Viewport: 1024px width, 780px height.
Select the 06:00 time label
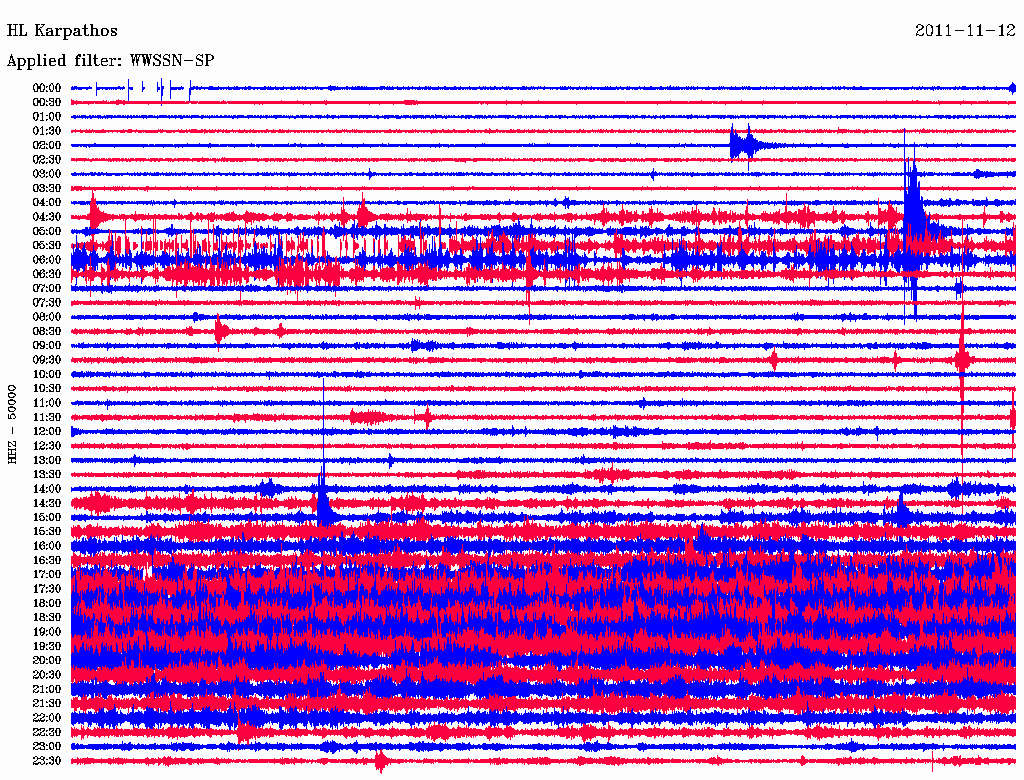coord(47,260)
